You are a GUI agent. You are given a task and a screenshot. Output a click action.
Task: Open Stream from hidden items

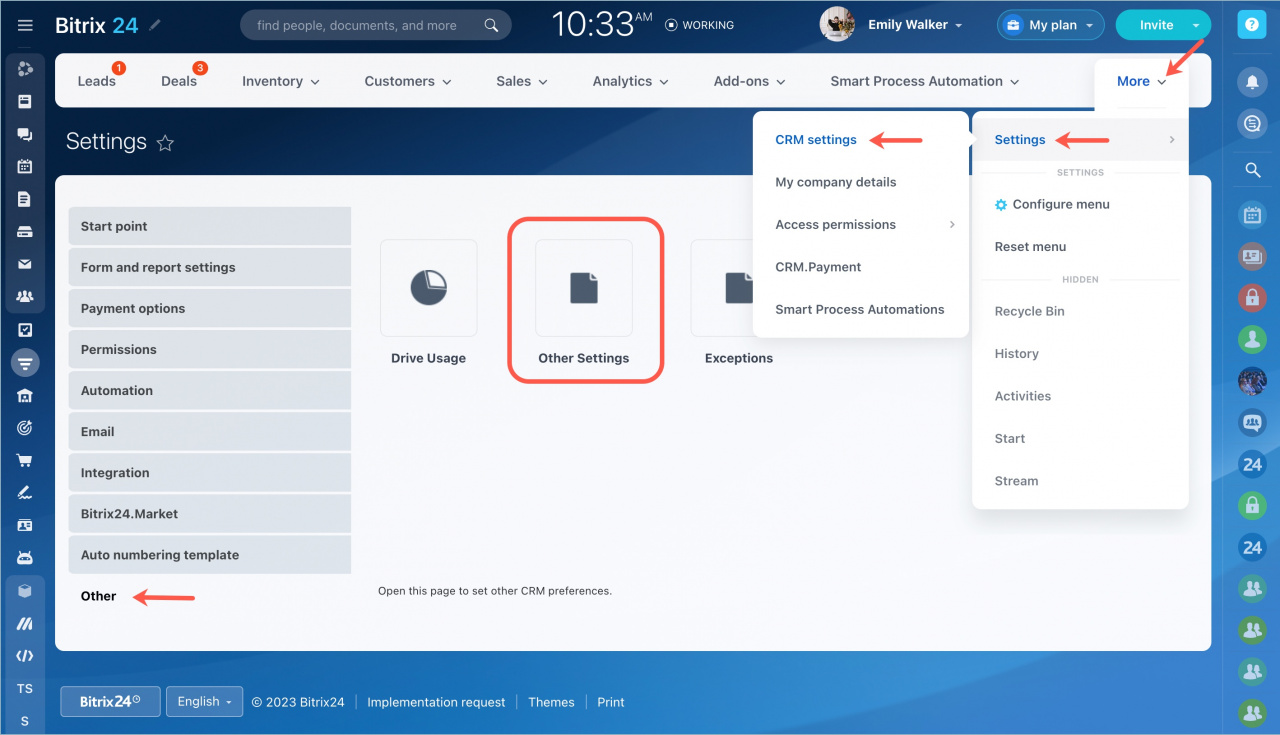[1016, 481]
